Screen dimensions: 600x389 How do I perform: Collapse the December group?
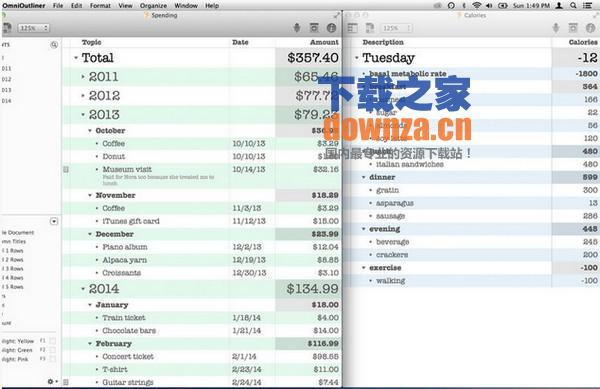(90, 234)
